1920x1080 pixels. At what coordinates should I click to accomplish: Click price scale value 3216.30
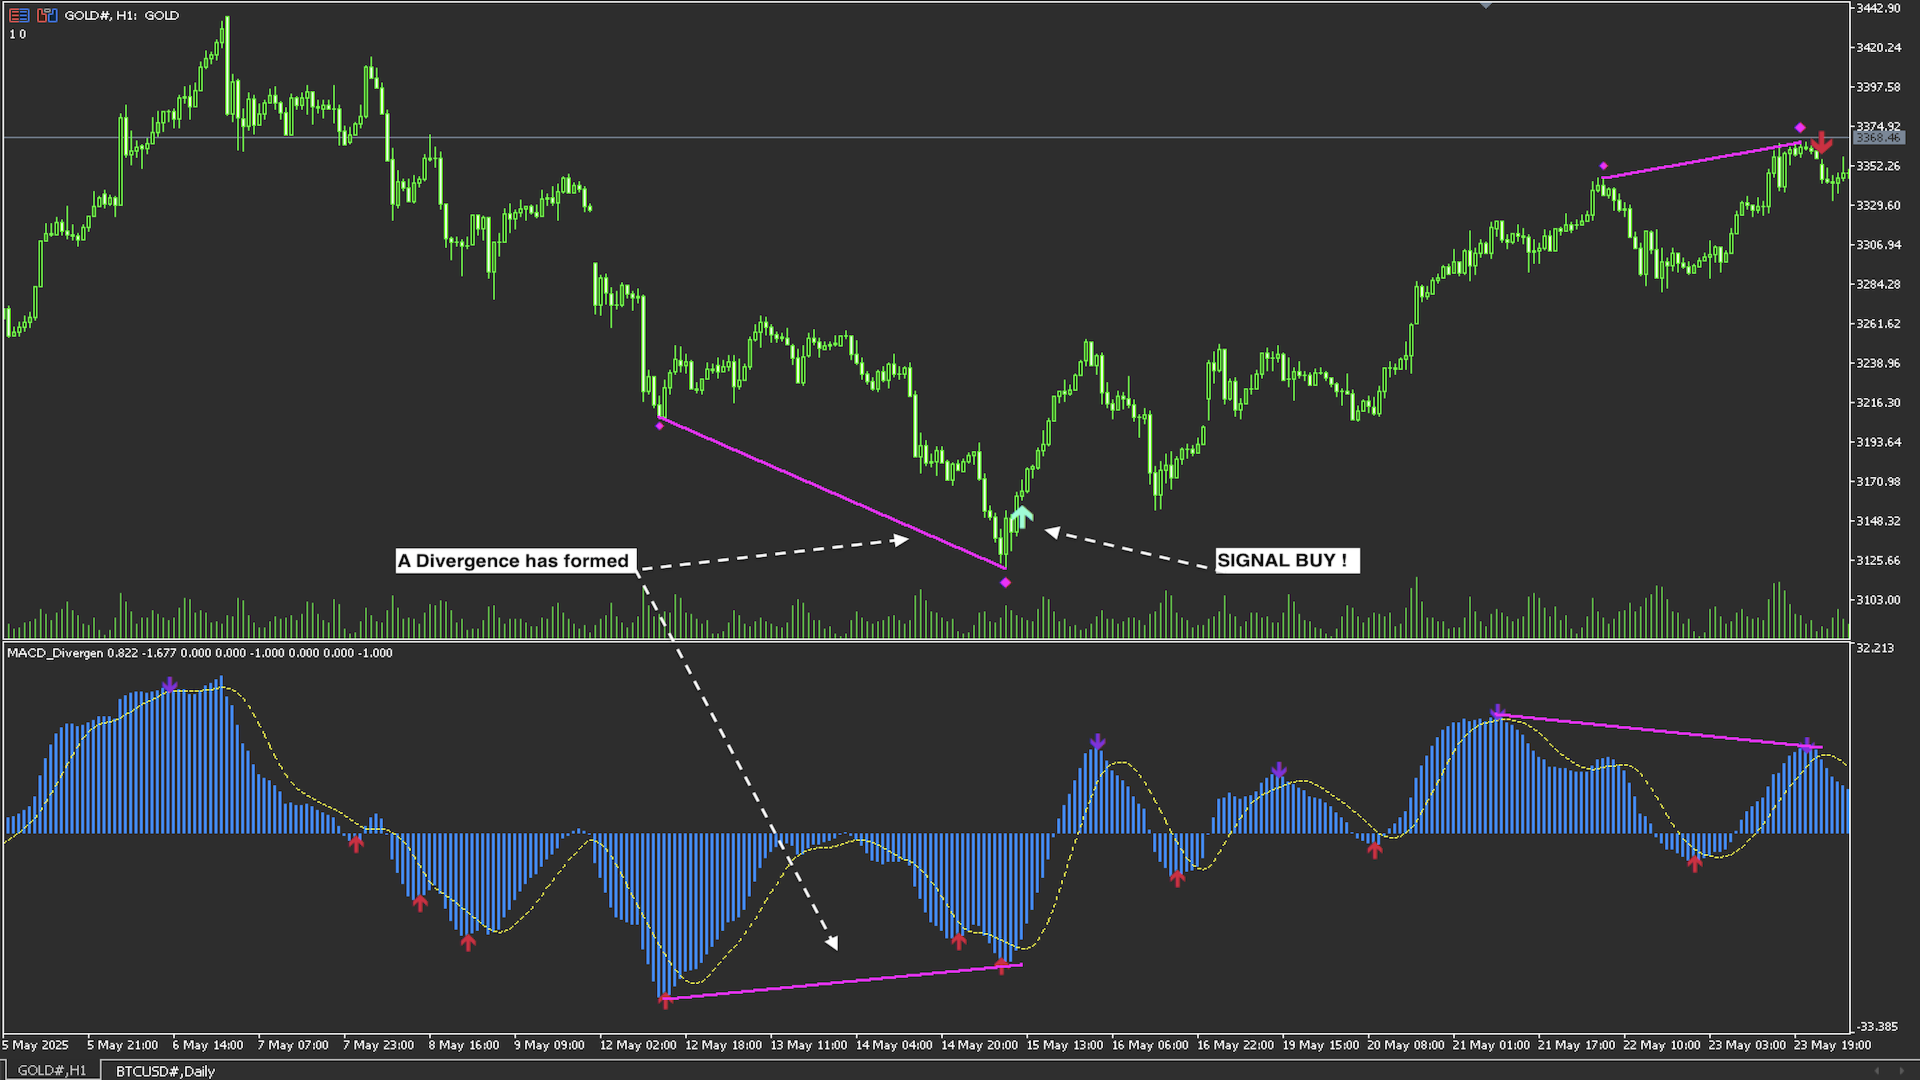coord(1878,402)
